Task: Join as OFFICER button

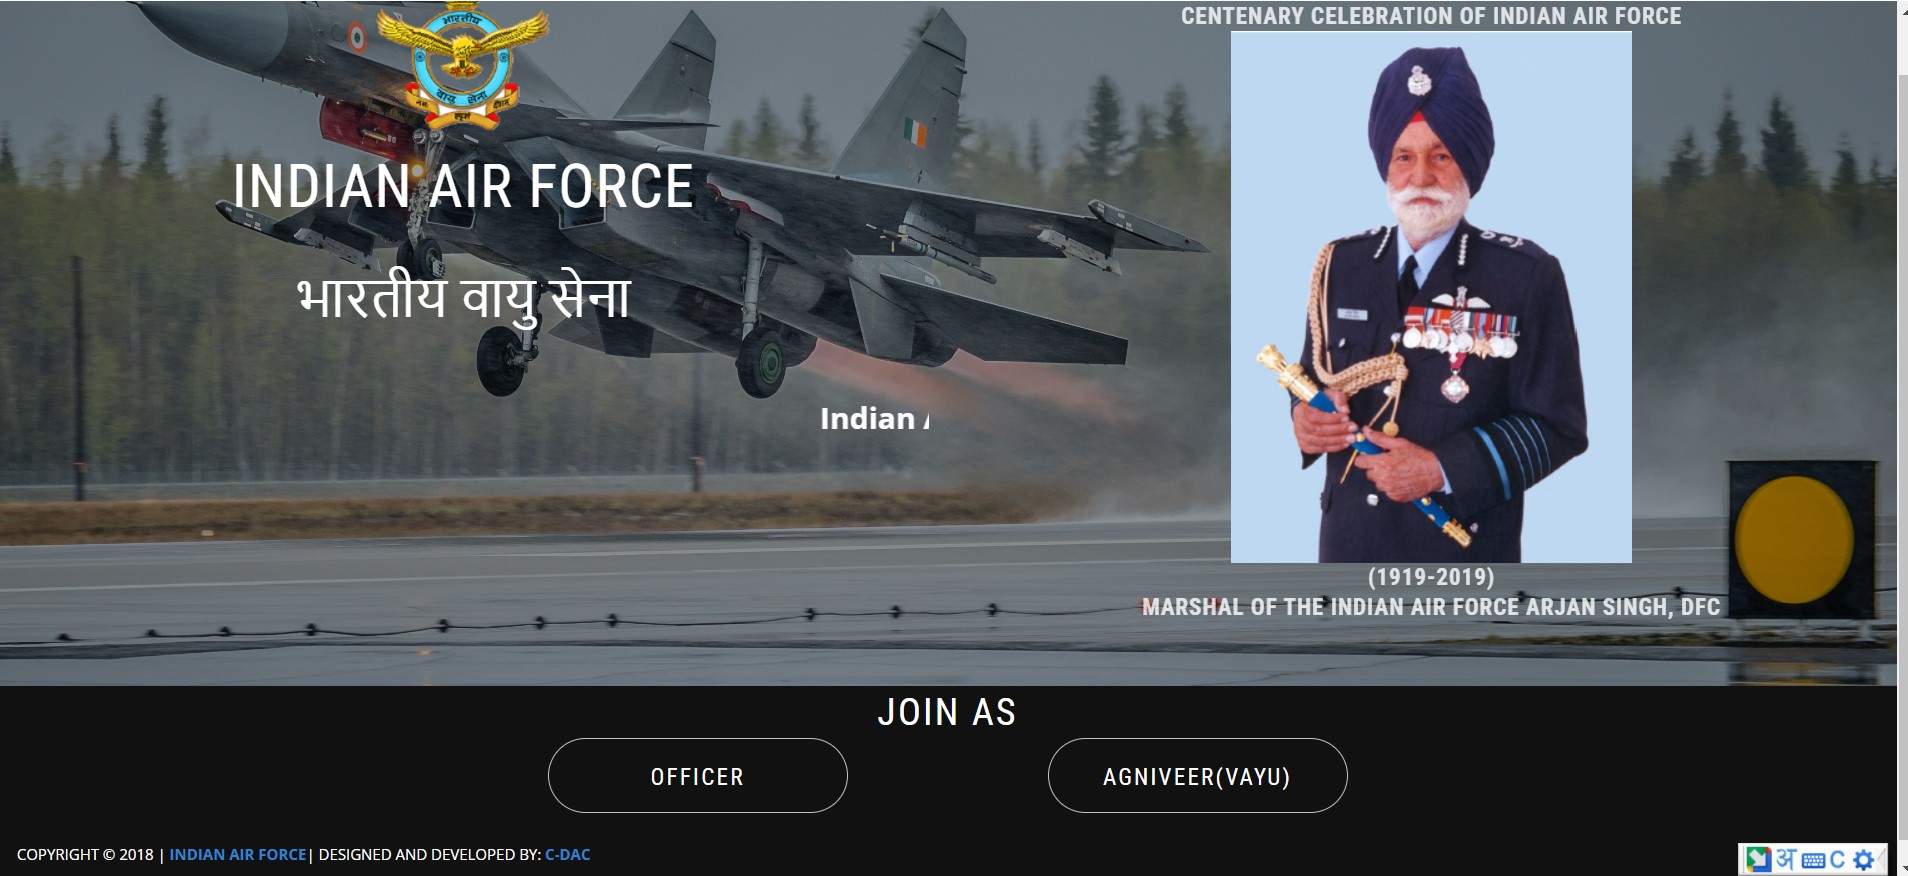Action: [698, 776]
